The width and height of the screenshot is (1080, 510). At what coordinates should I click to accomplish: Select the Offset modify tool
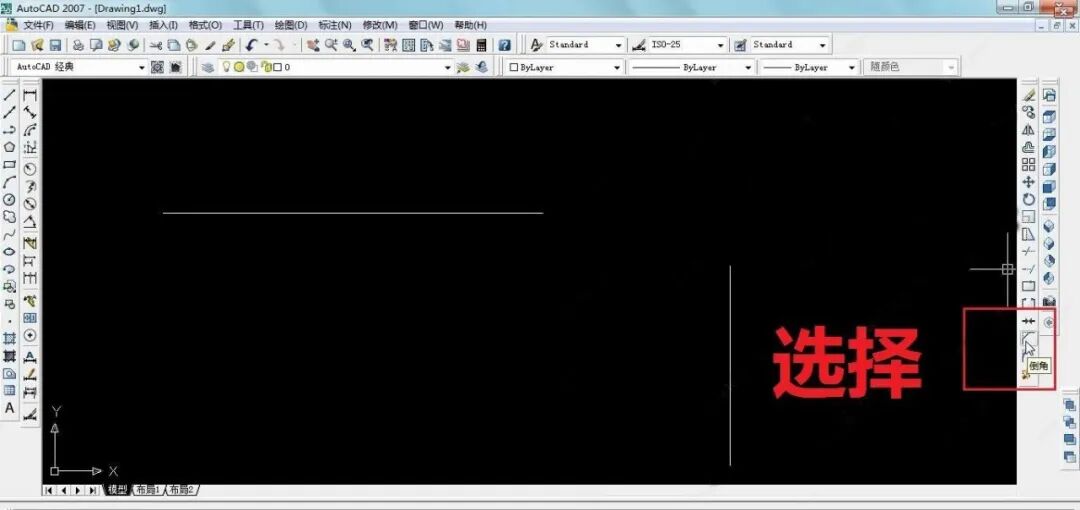(1028, 147)
